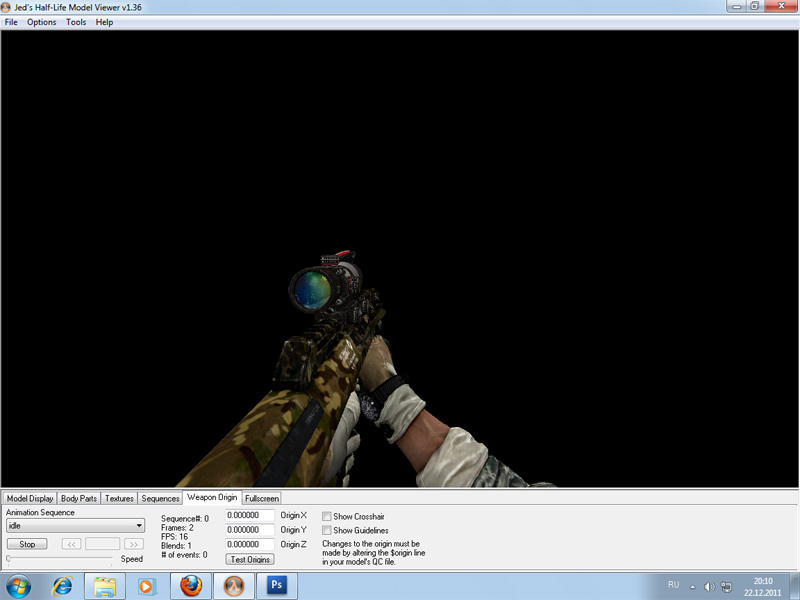Close Jed's Half-Life Model Viewer window
The width and height of the screenshot is (800, 600).
(x=781, y=6)
